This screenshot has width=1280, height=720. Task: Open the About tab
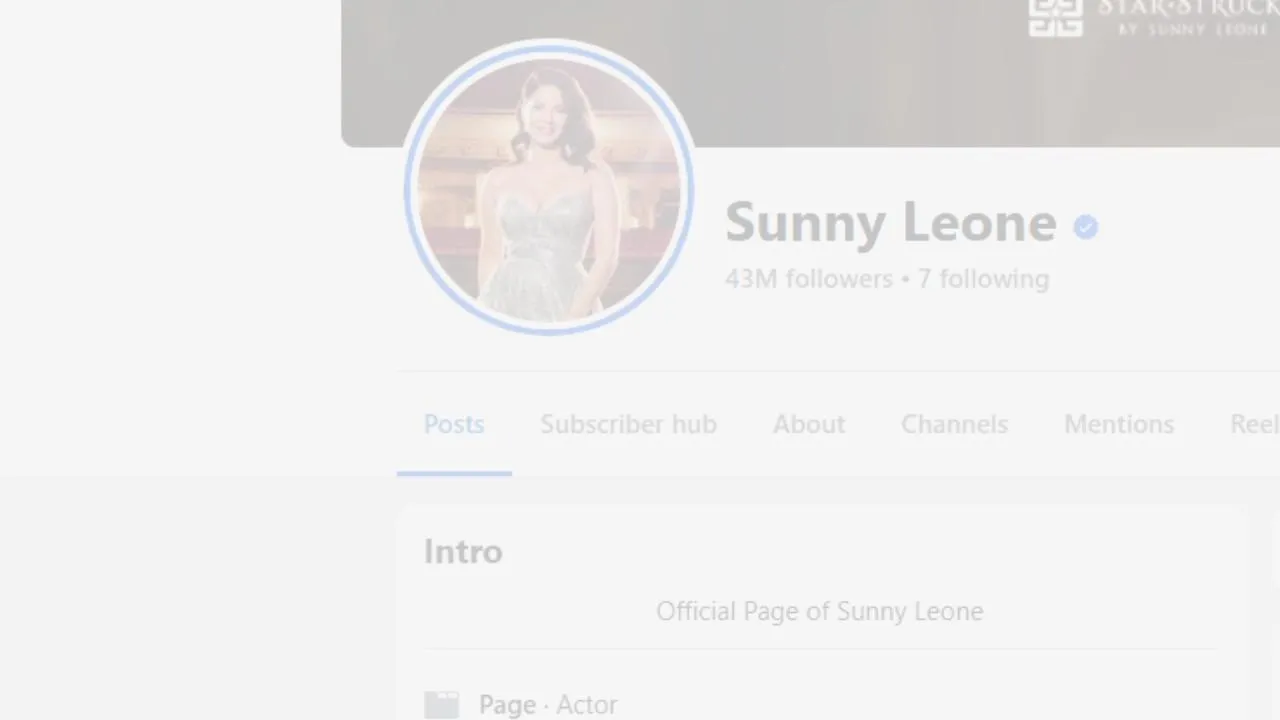tap(809, 424)
